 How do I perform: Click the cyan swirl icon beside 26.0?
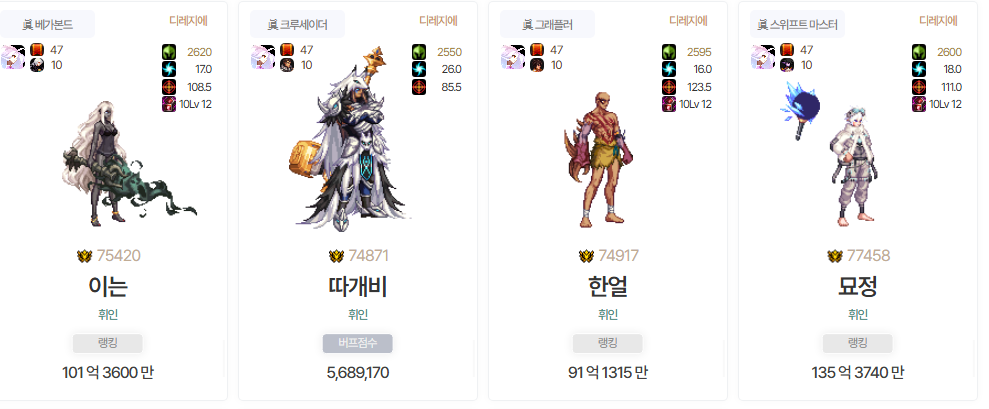pos(419,69)
